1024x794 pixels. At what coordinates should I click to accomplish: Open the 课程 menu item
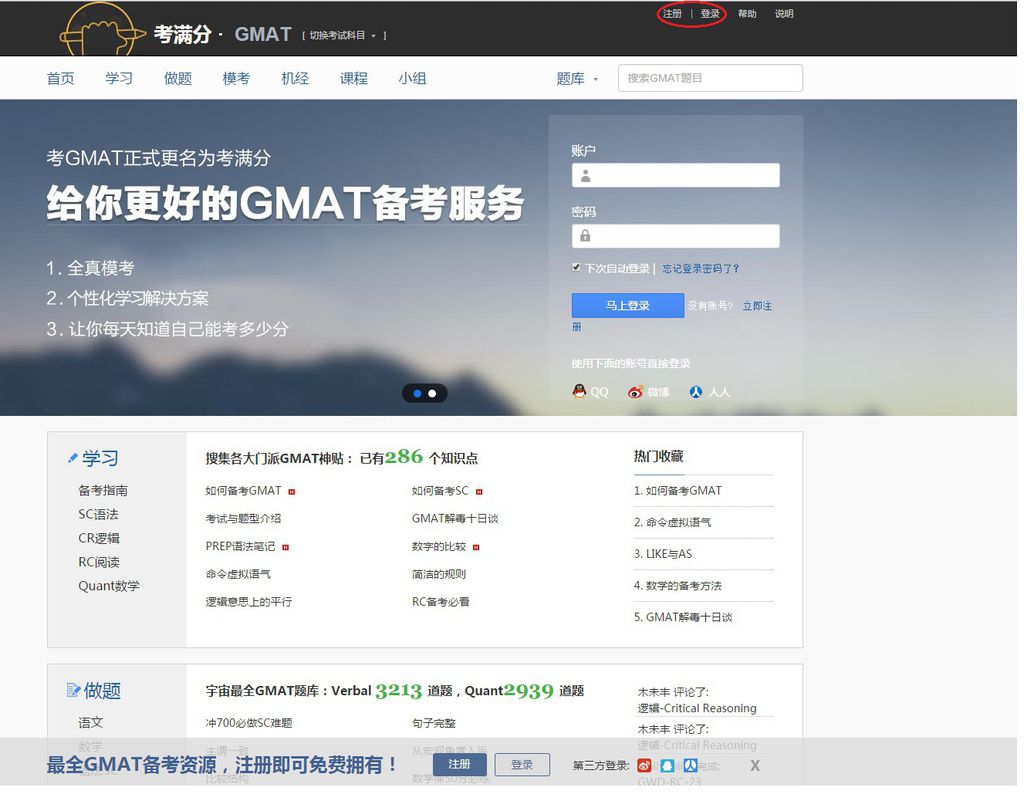click(x=354, y=78)
